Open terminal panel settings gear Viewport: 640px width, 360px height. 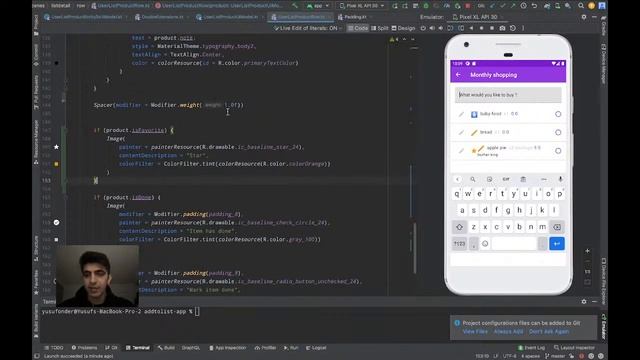584,302
